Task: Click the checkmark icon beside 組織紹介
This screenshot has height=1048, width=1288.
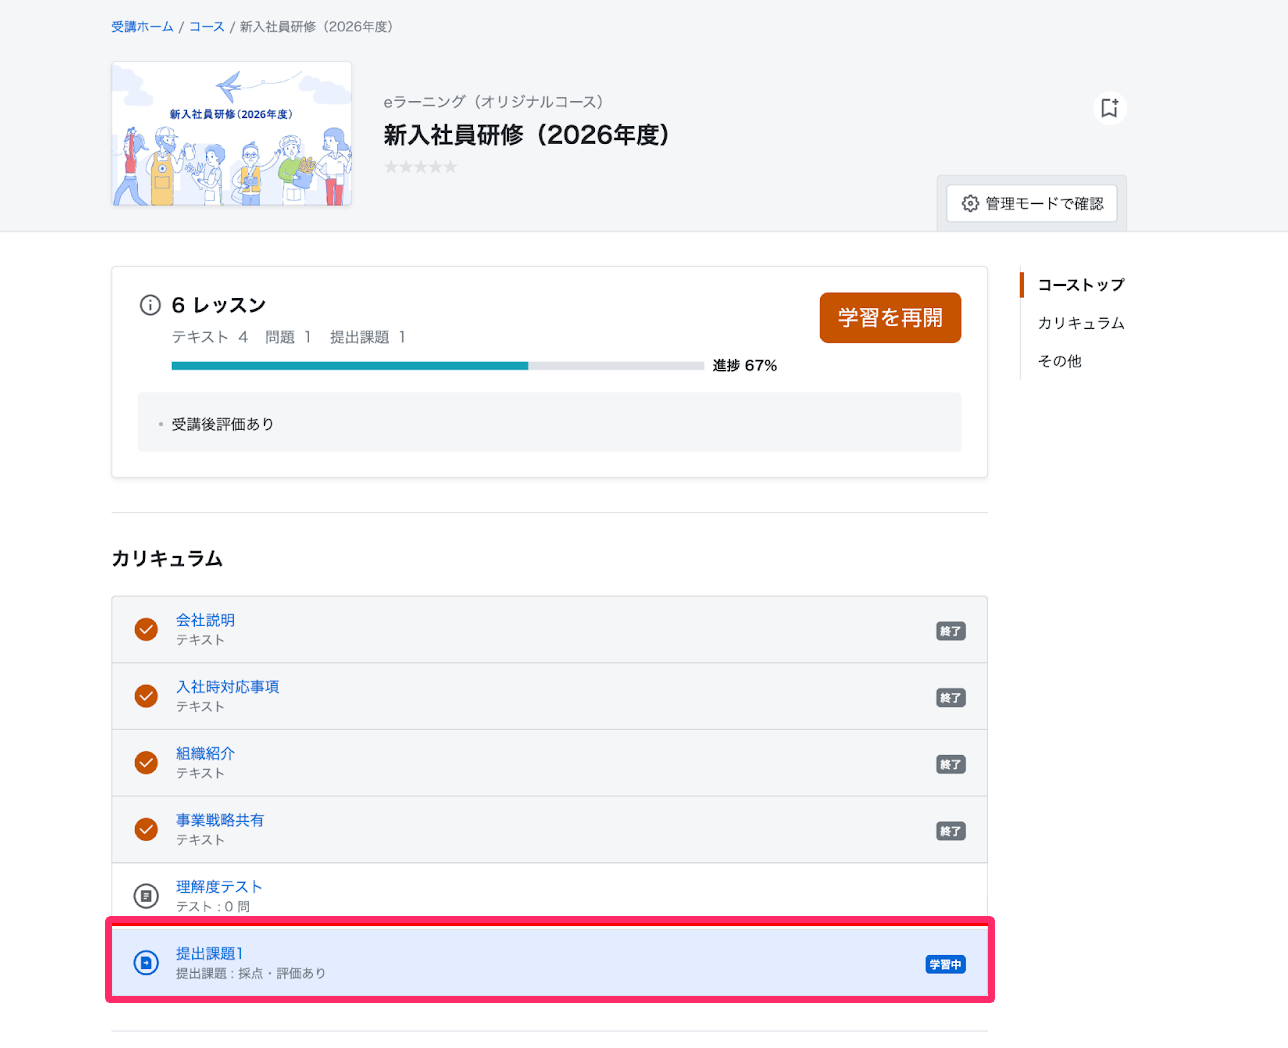Action: [x=146, y=763]
